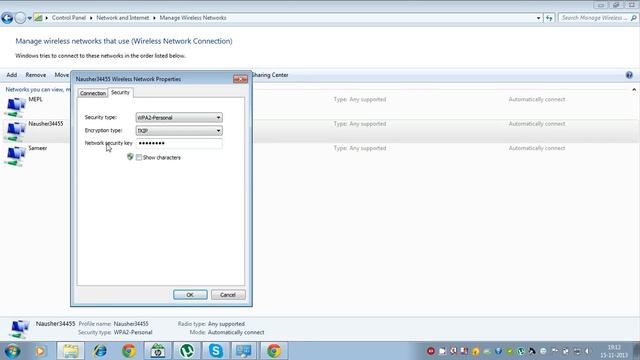Screen dimensions: 640x360
Task: Open the HP application in taskbar
Action: point(158,351)
